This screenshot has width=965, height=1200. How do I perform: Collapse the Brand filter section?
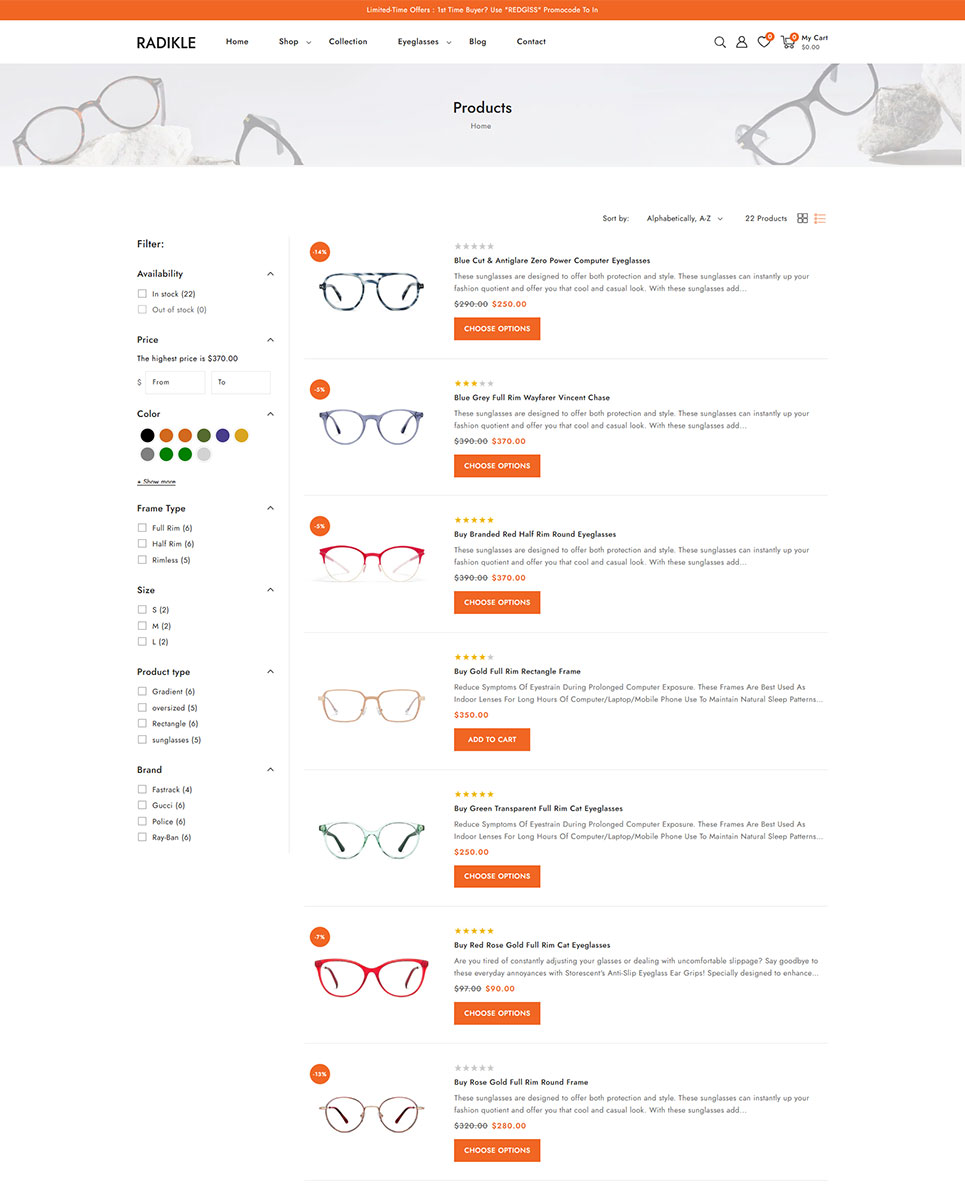(270, 770)
